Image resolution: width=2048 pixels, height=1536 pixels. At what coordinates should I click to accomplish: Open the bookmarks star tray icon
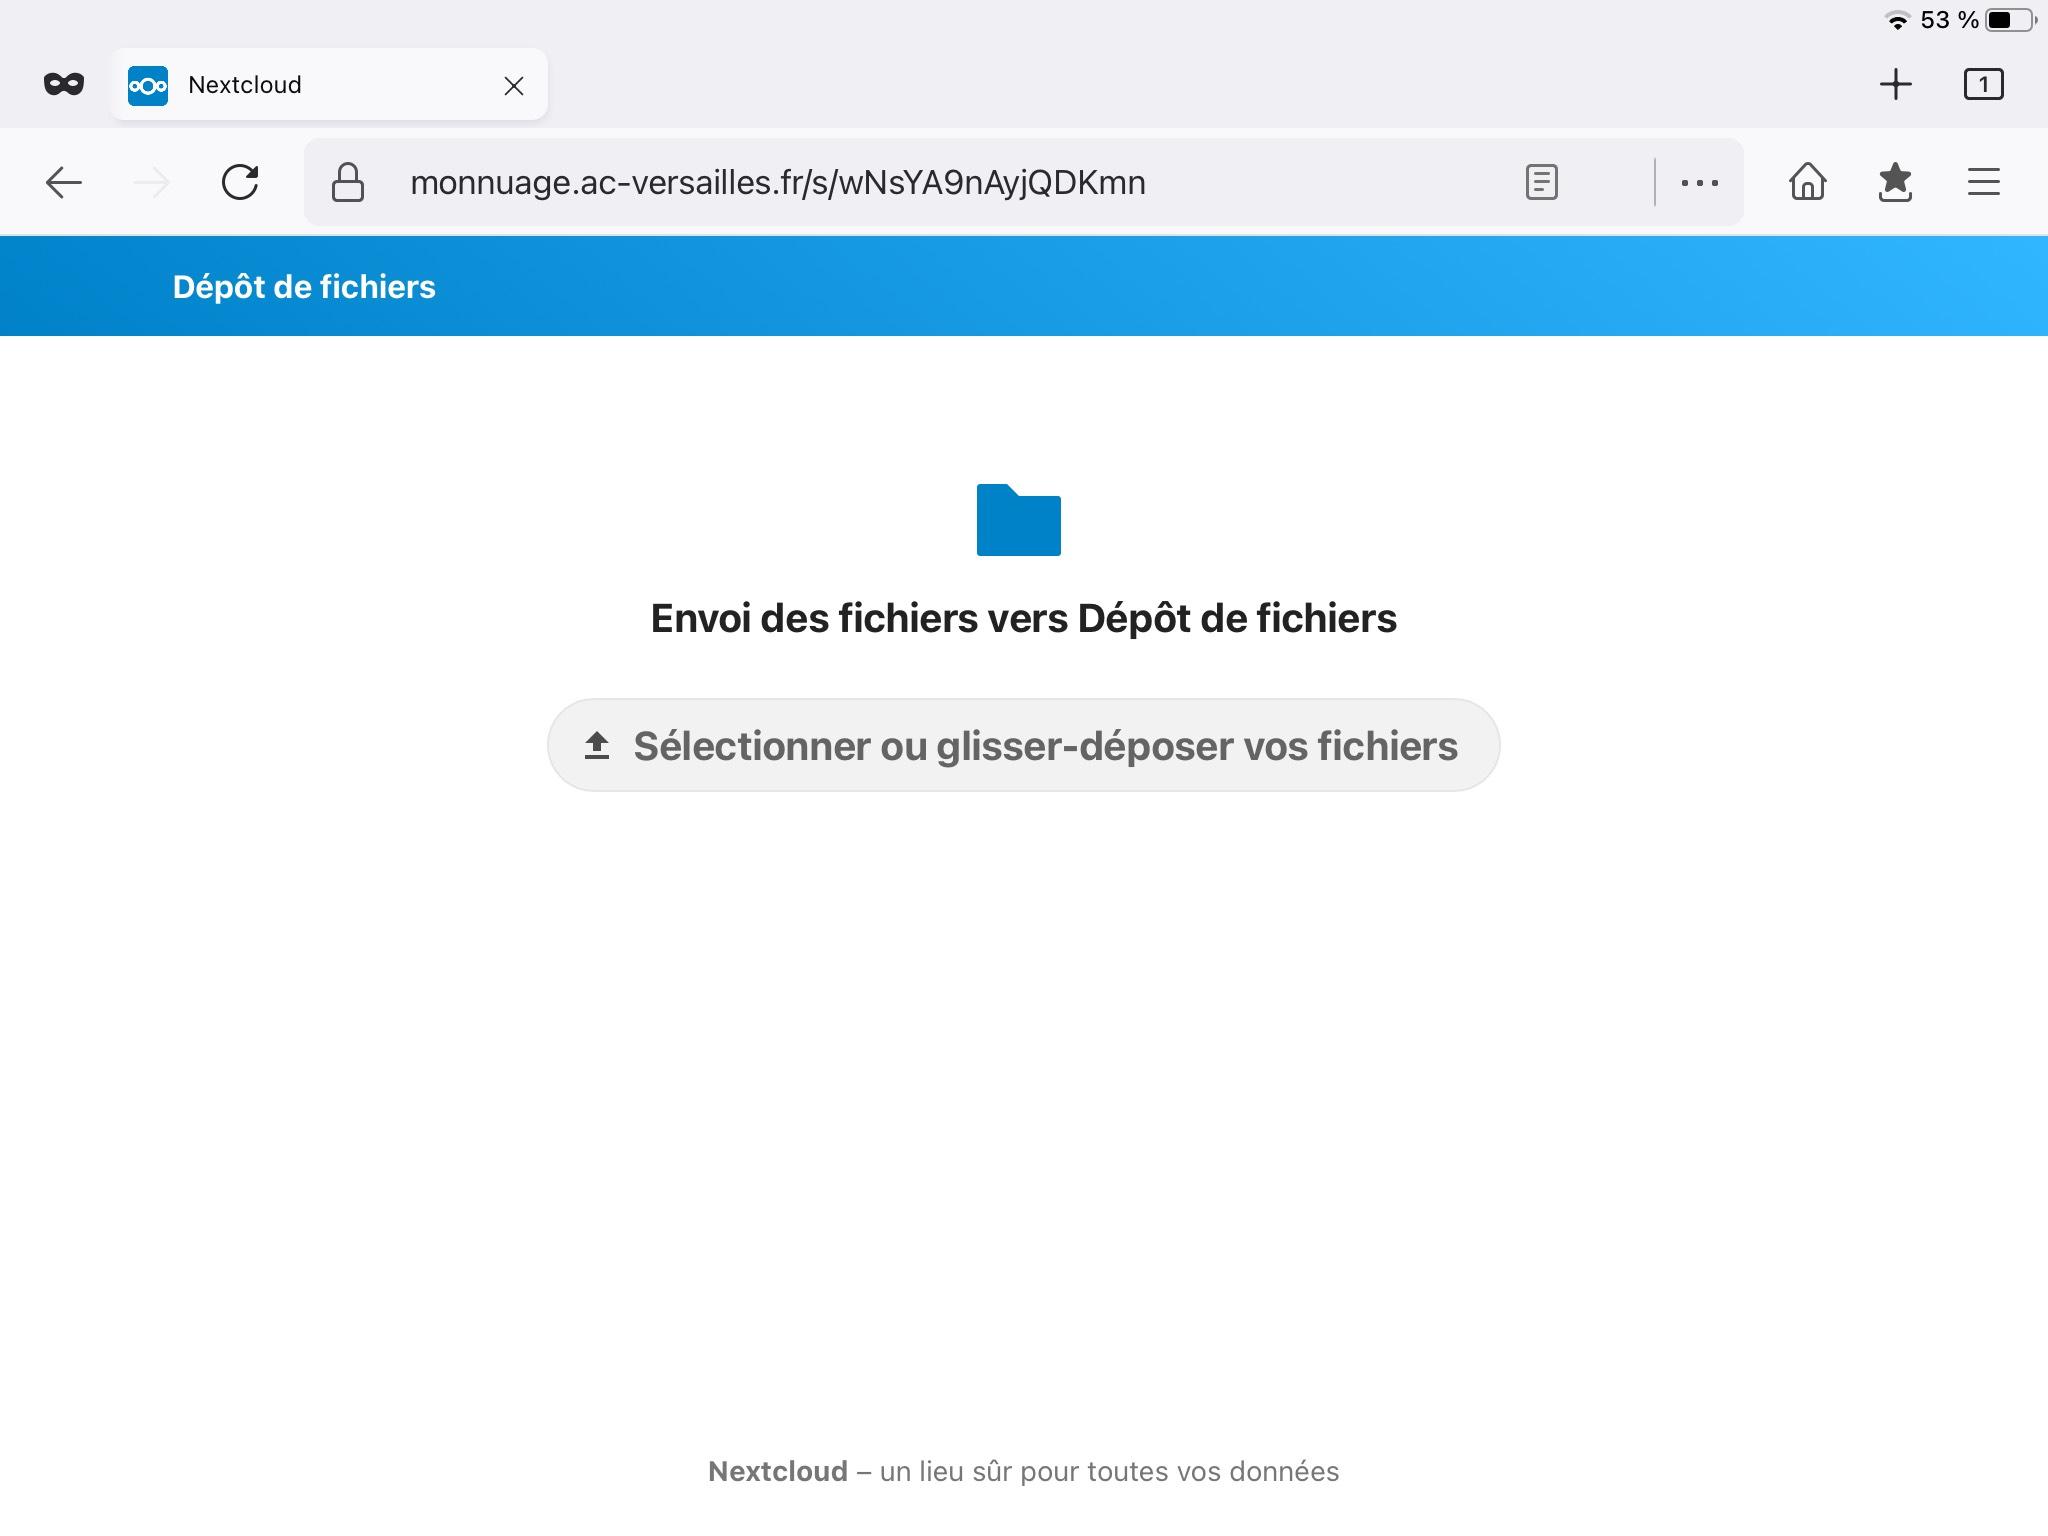(1895, 182)
